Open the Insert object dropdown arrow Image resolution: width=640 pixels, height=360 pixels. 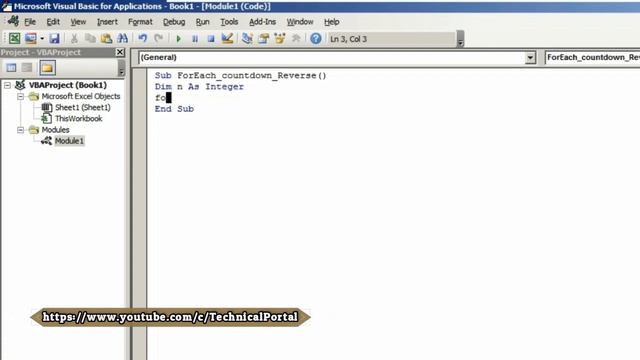[x=42, y=39]
